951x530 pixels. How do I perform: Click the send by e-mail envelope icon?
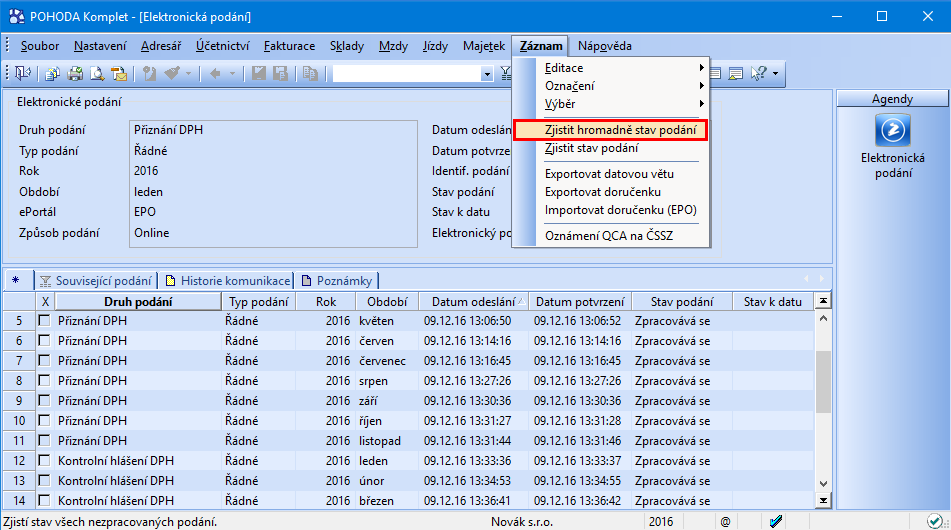119,73
